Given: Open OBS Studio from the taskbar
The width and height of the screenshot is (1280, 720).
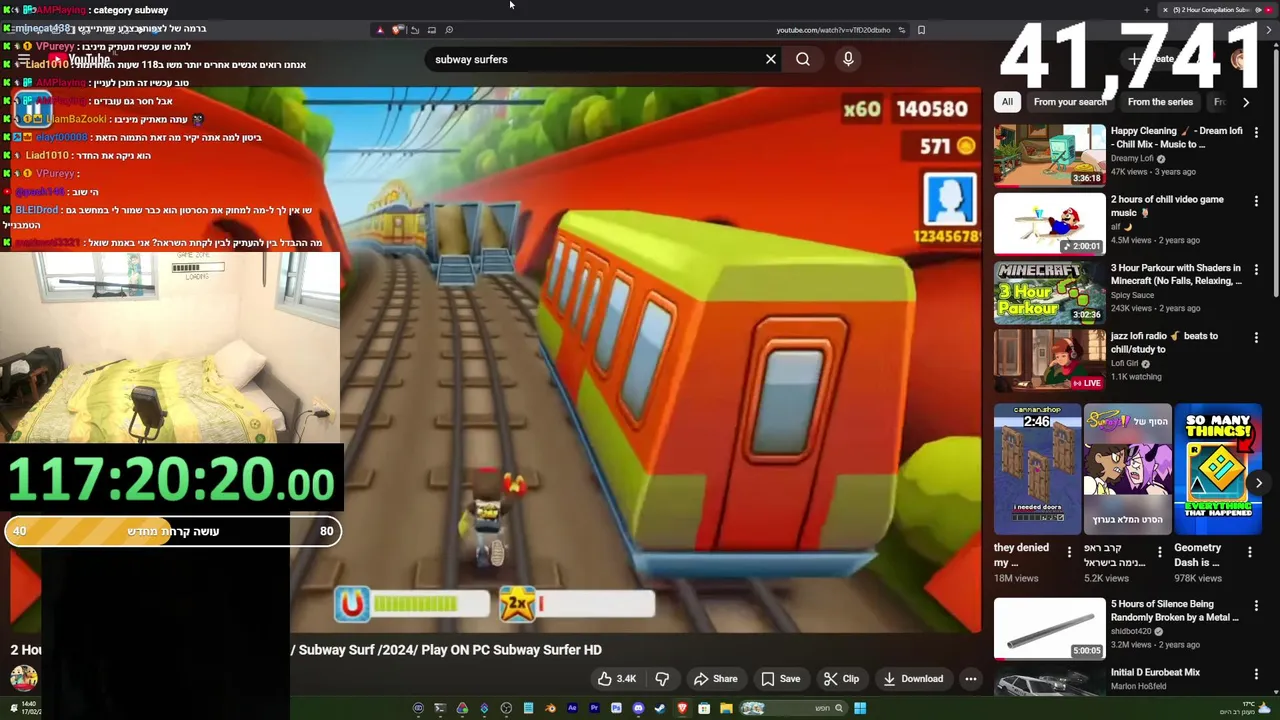Looking at the screenshot, I should coord(506,708).
